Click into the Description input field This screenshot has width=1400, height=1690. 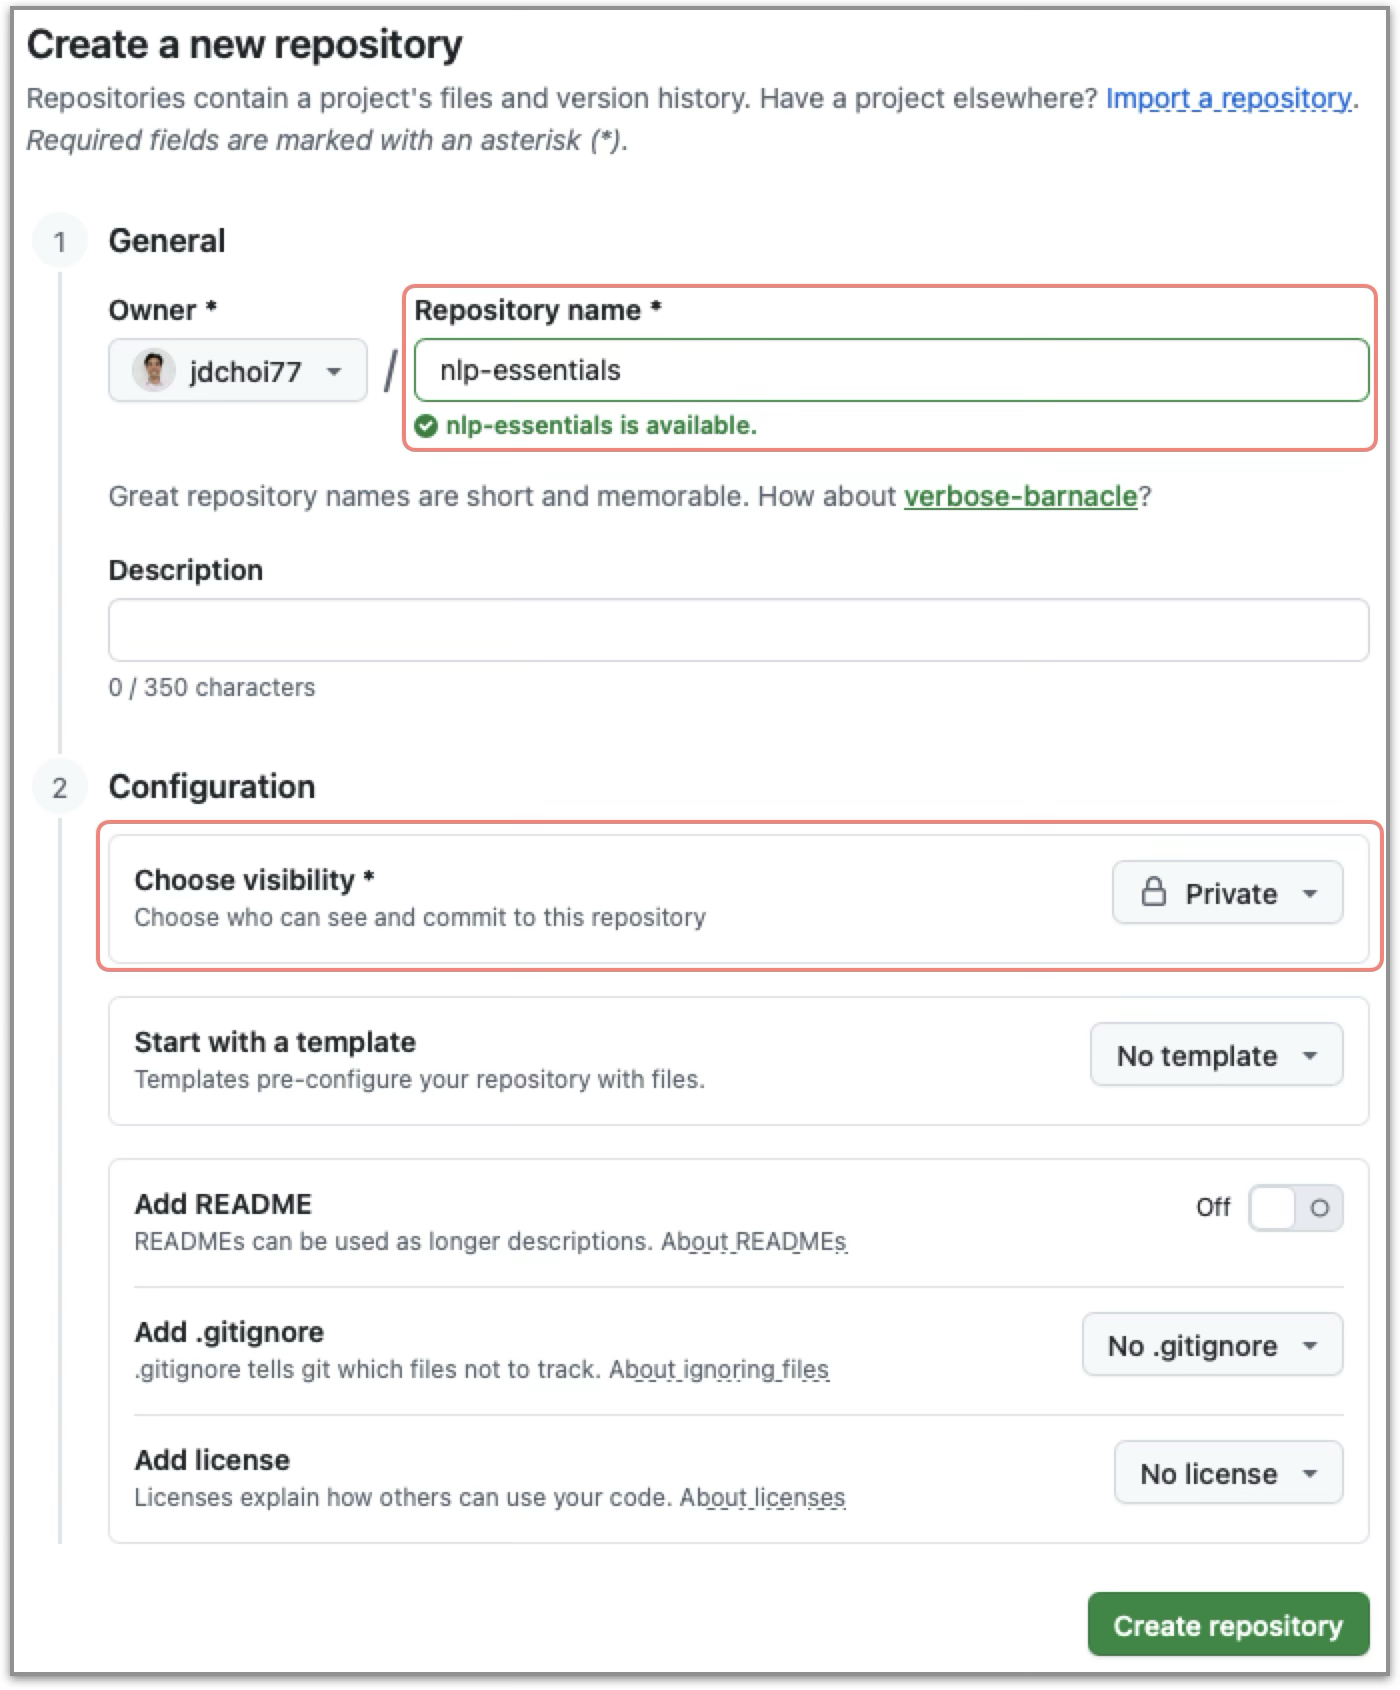[x=738, y=630]
